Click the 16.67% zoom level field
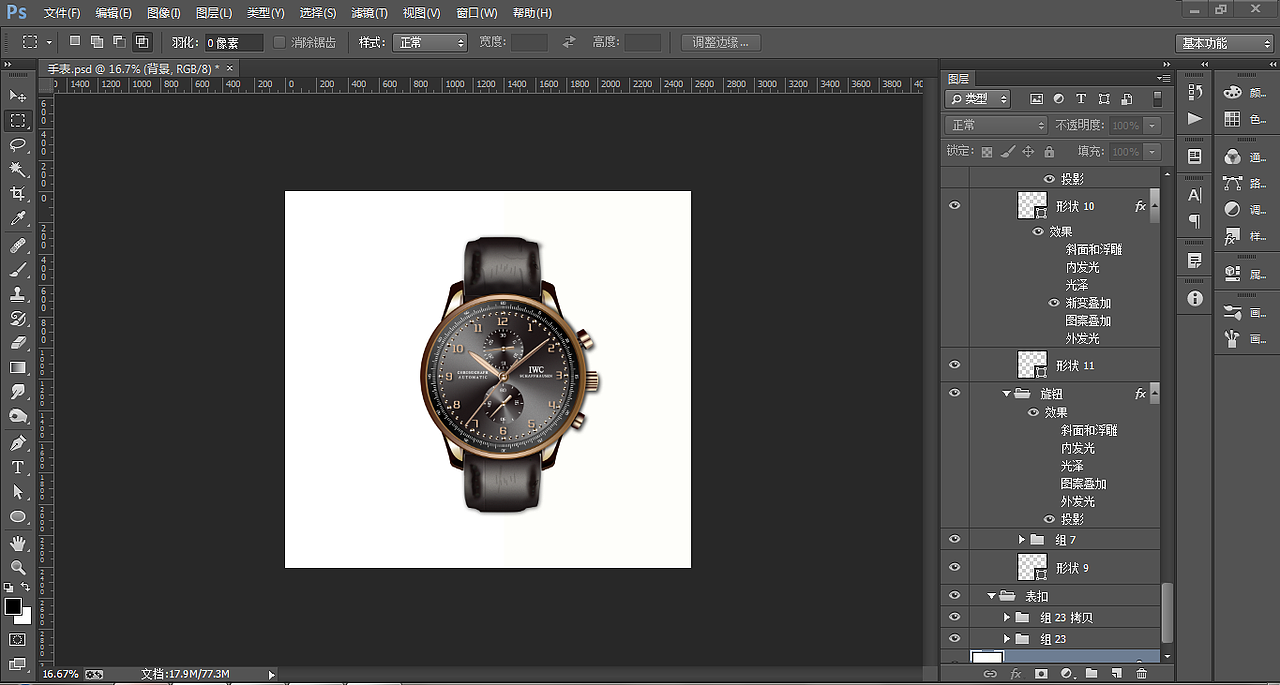The height and width of the screenshot is (685, 1280). 61,675
